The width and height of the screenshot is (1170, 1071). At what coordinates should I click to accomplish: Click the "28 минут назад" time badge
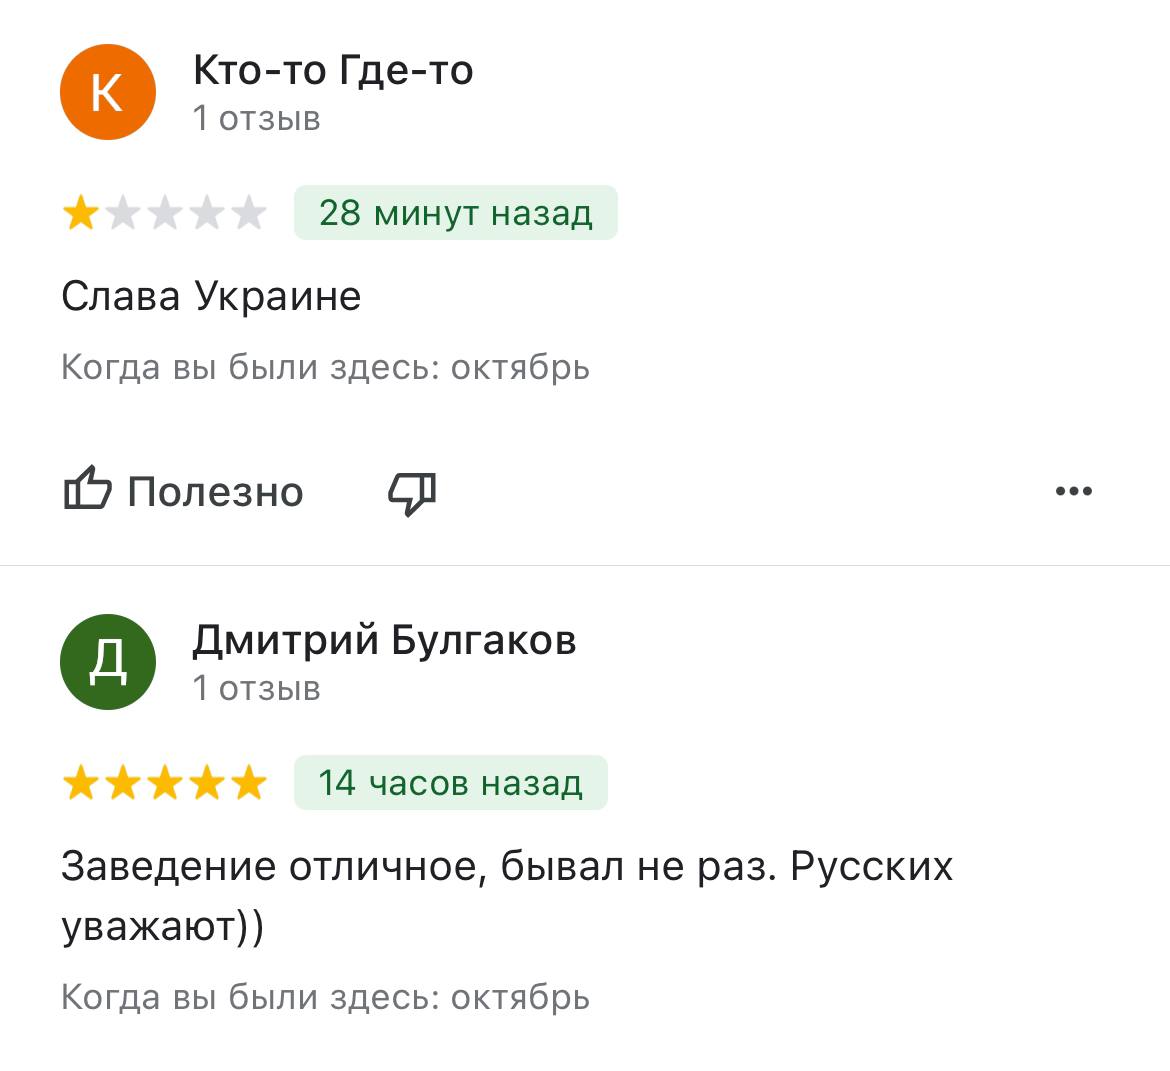tap(455, 213)
